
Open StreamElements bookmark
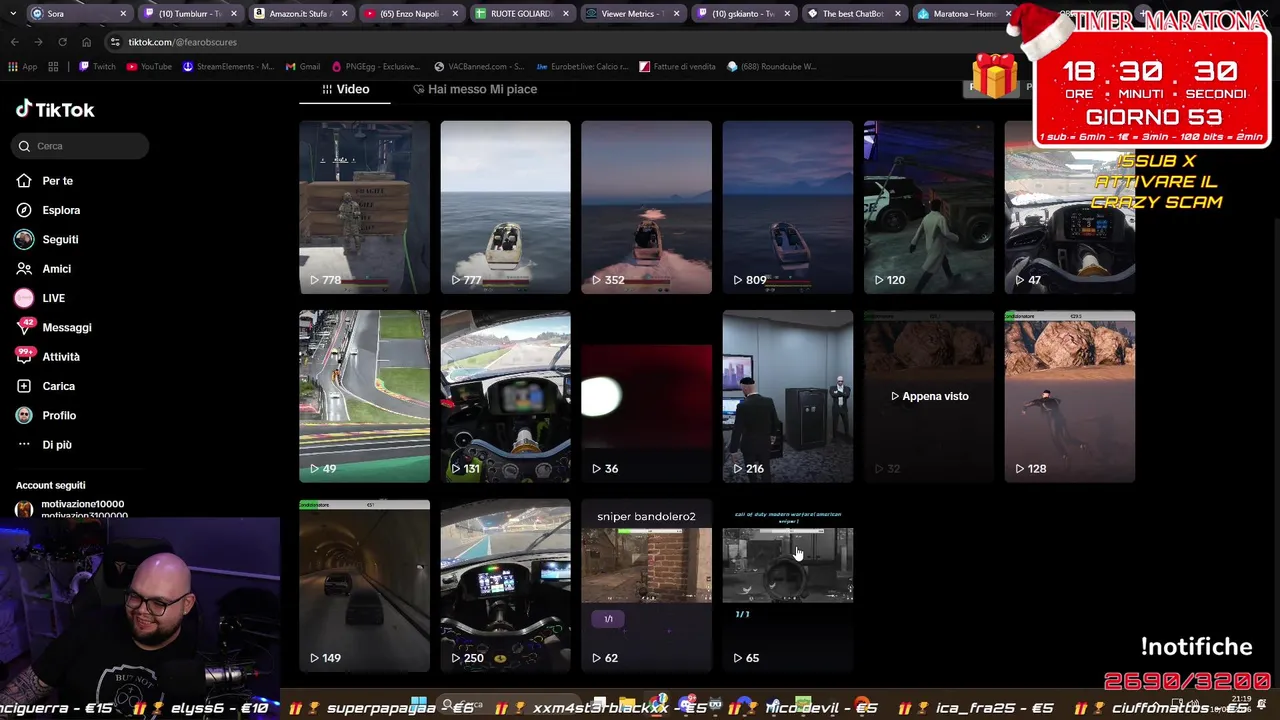[227, 67]
